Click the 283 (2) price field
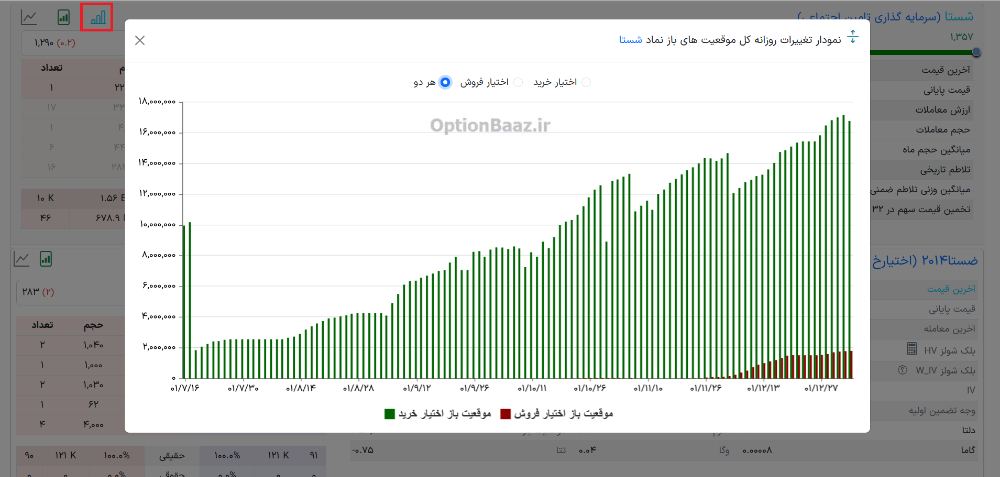Viewport: 1000px width, 477px height. tap(70, 291)
